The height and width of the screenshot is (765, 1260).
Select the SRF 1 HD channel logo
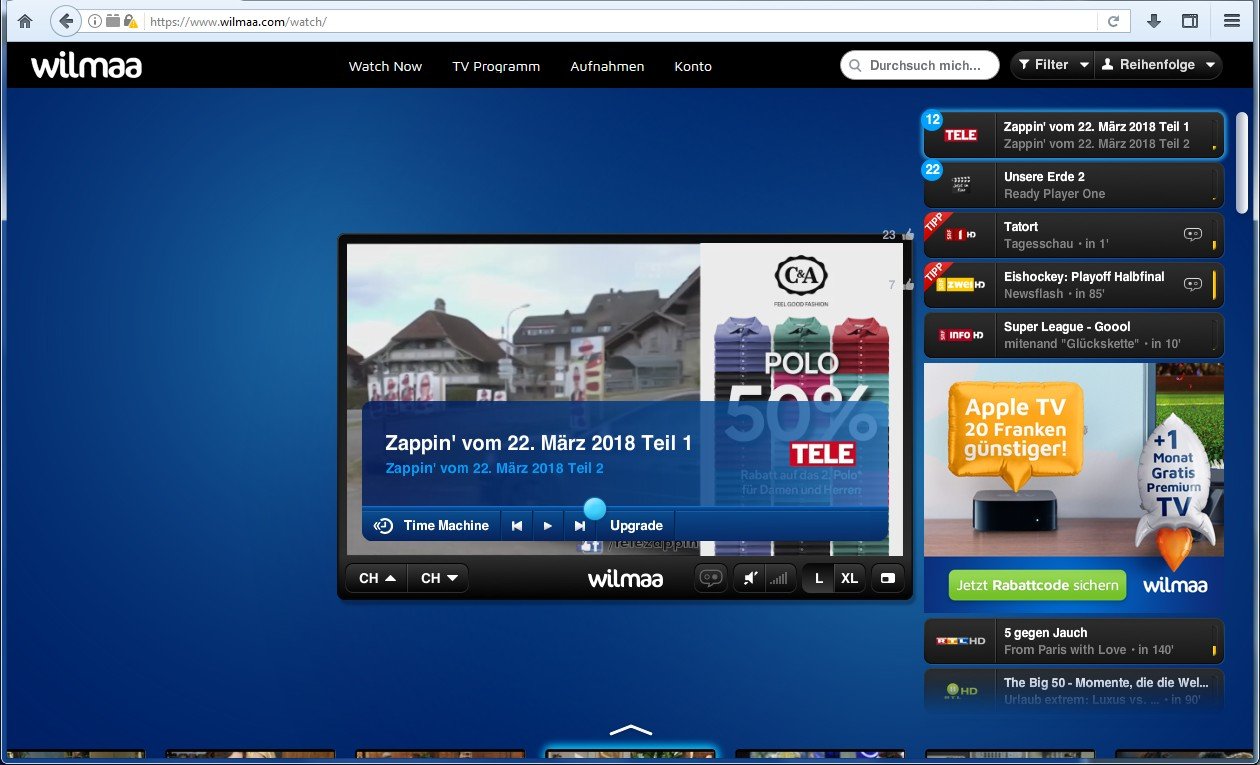tap(961, 235)
